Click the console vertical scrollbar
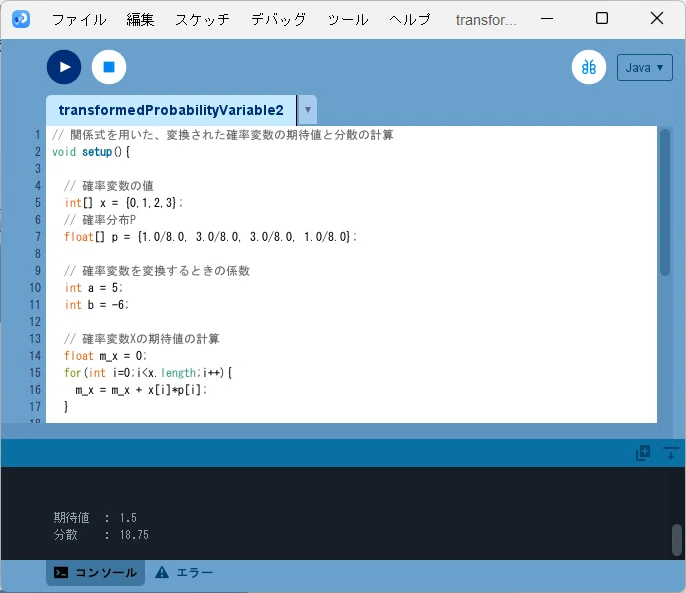The image size is (686, 593). pyautogui.click(x=676, y=540)
